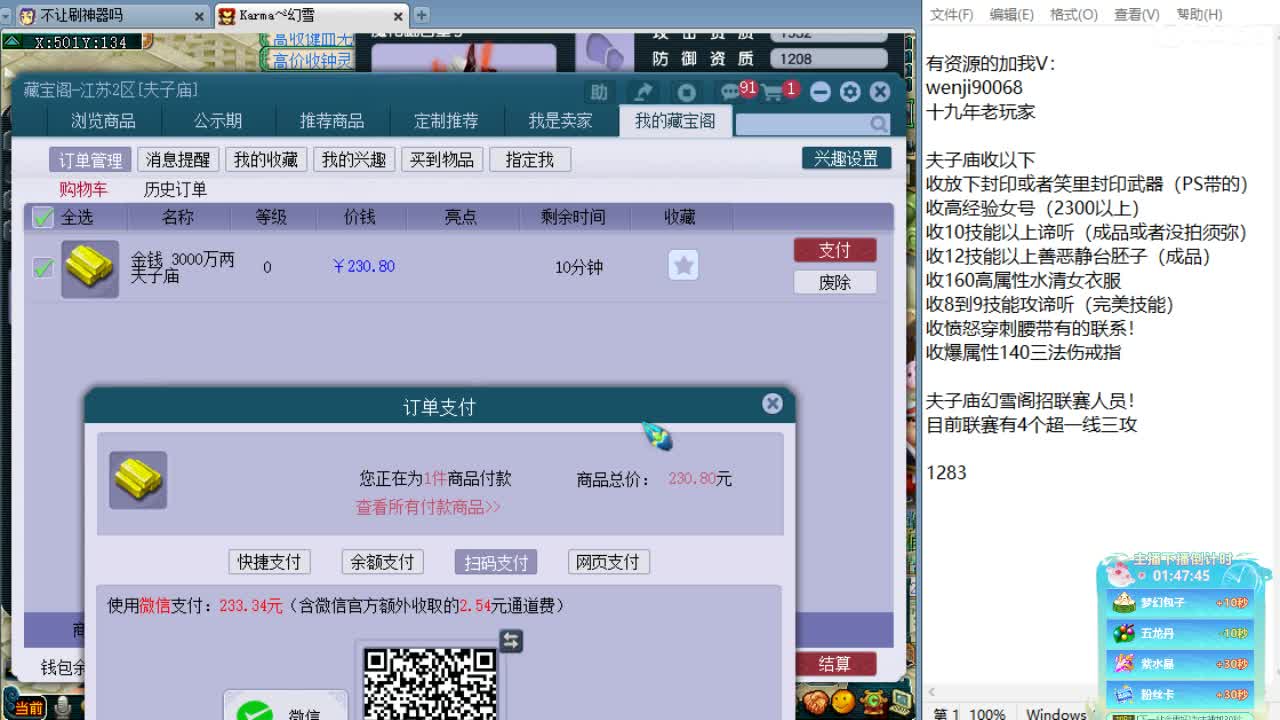Open 查看(V) menu in Notepad
This screenshot has height=720, width=1280.
tap(1136, 15)
